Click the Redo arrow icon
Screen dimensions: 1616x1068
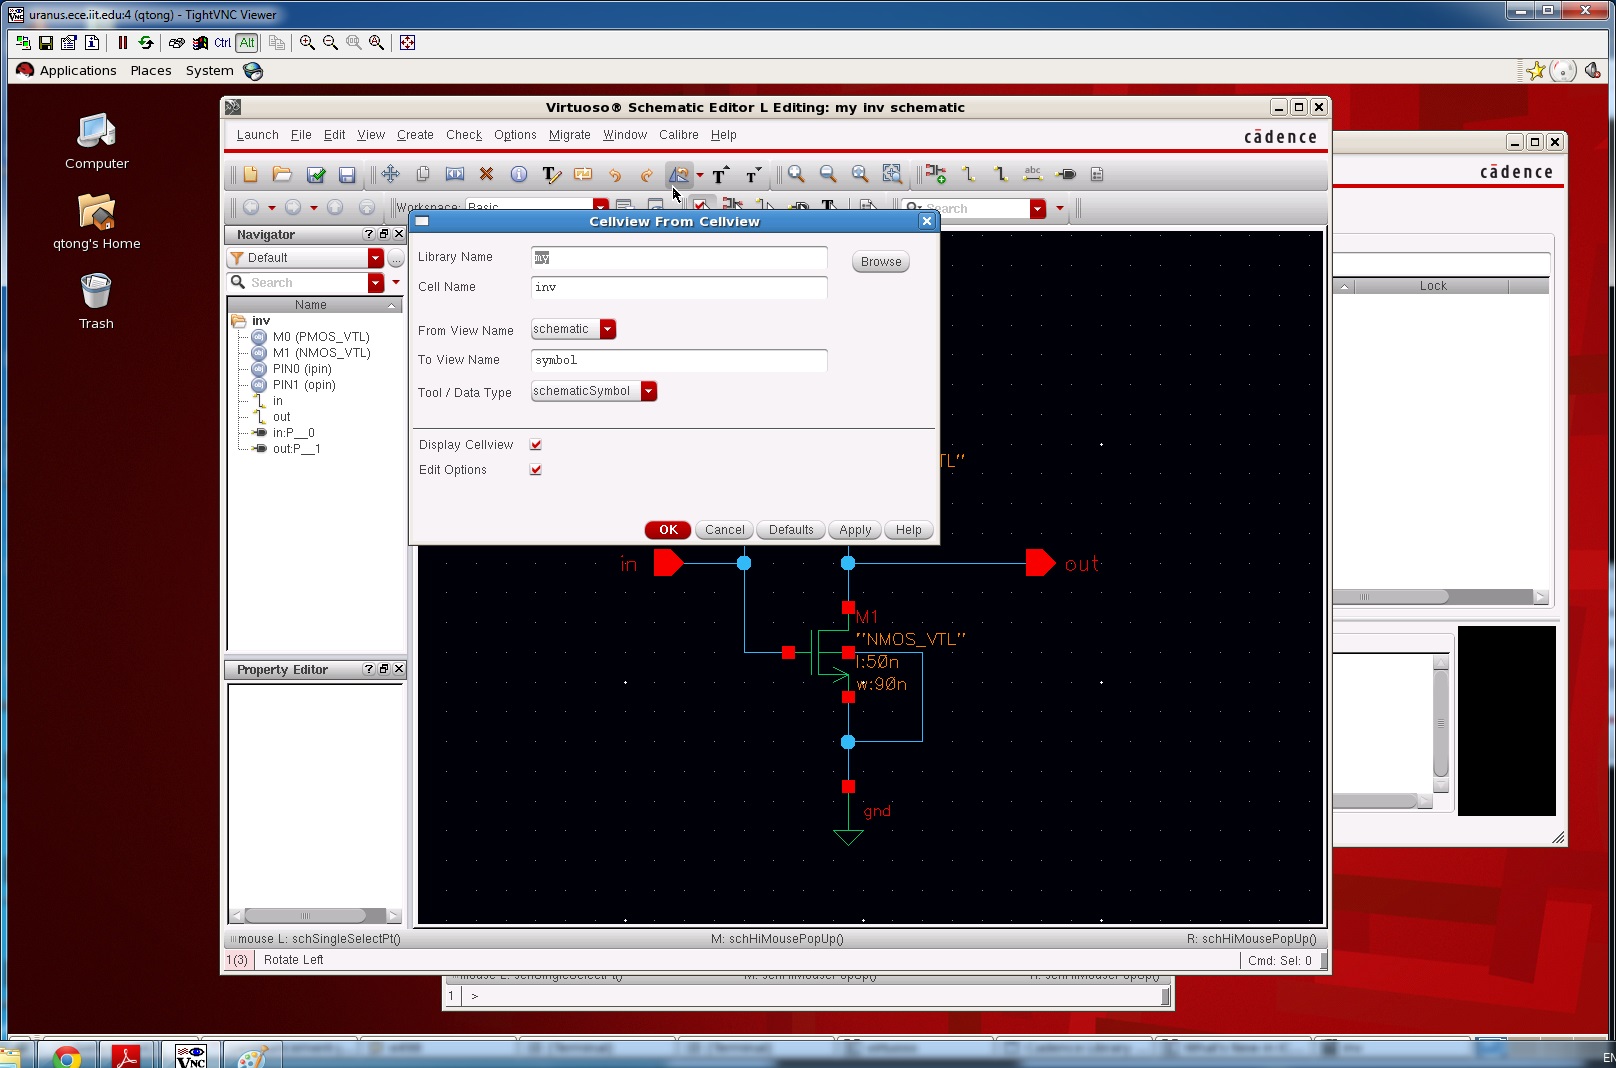click(647, 174)
